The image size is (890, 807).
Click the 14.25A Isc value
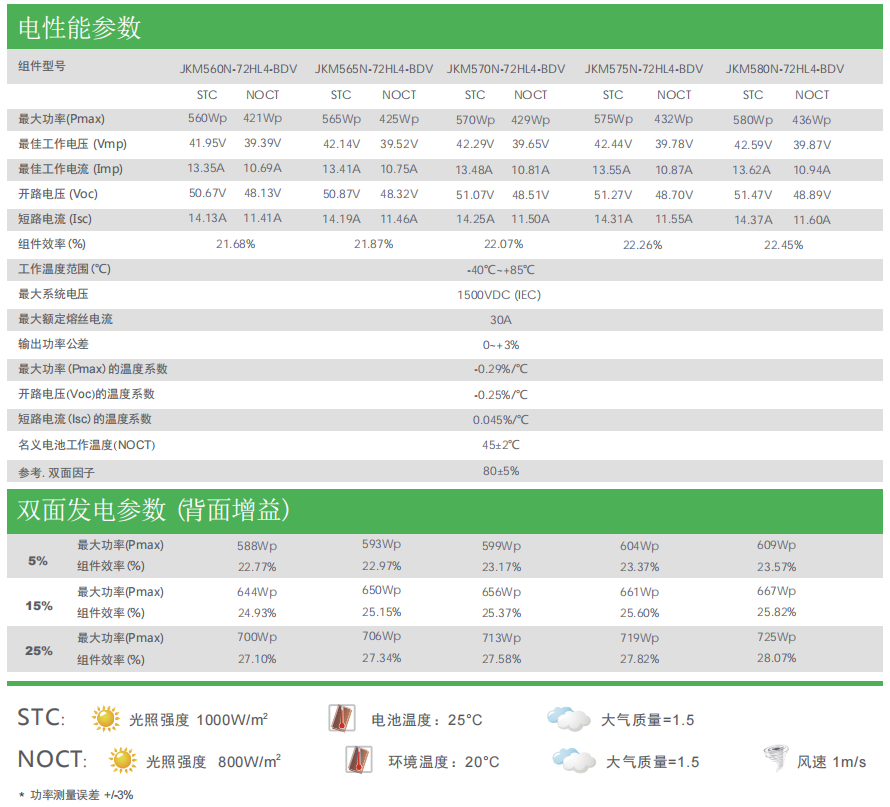(475, 219)
